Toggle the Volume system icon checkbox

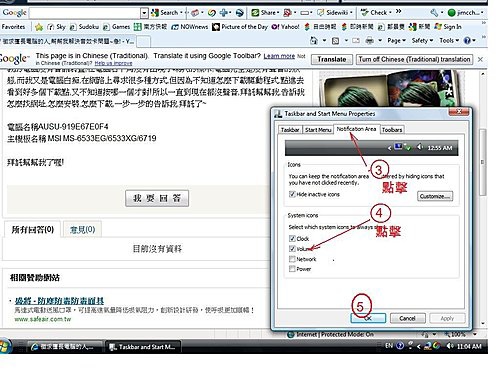coord(292,248)
